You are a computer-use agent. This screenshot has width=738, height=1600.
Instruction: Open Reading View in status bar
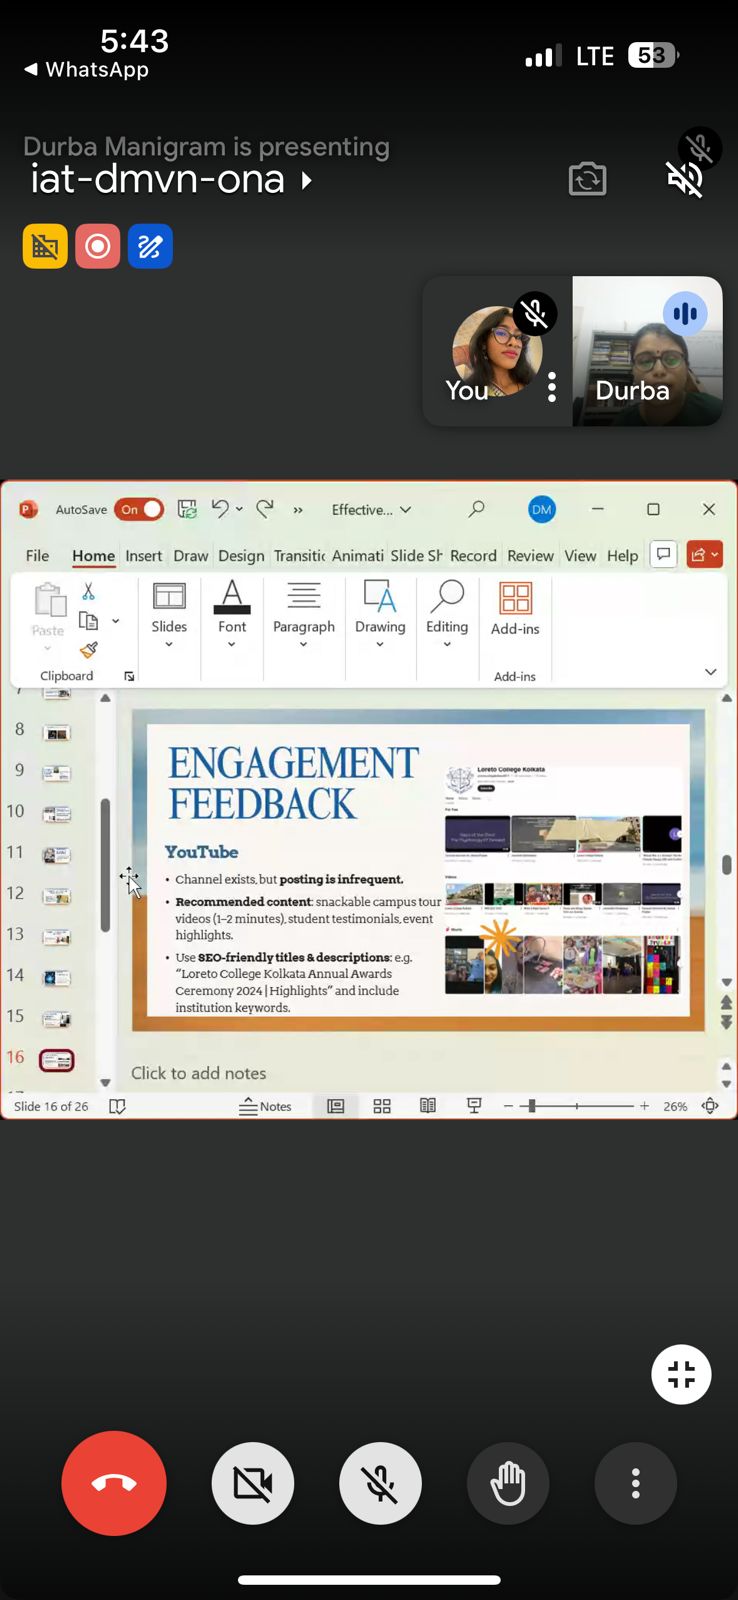click(428, 1106)
